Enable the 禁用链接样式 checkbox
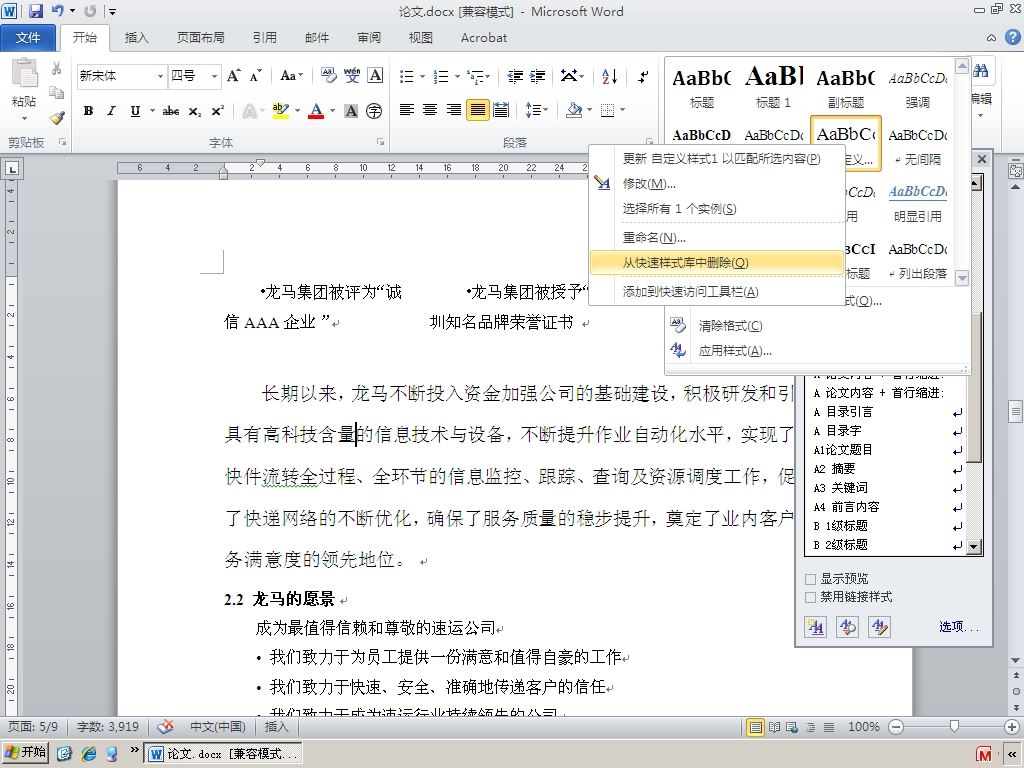Screen dimensions: 1024x768 810,597
